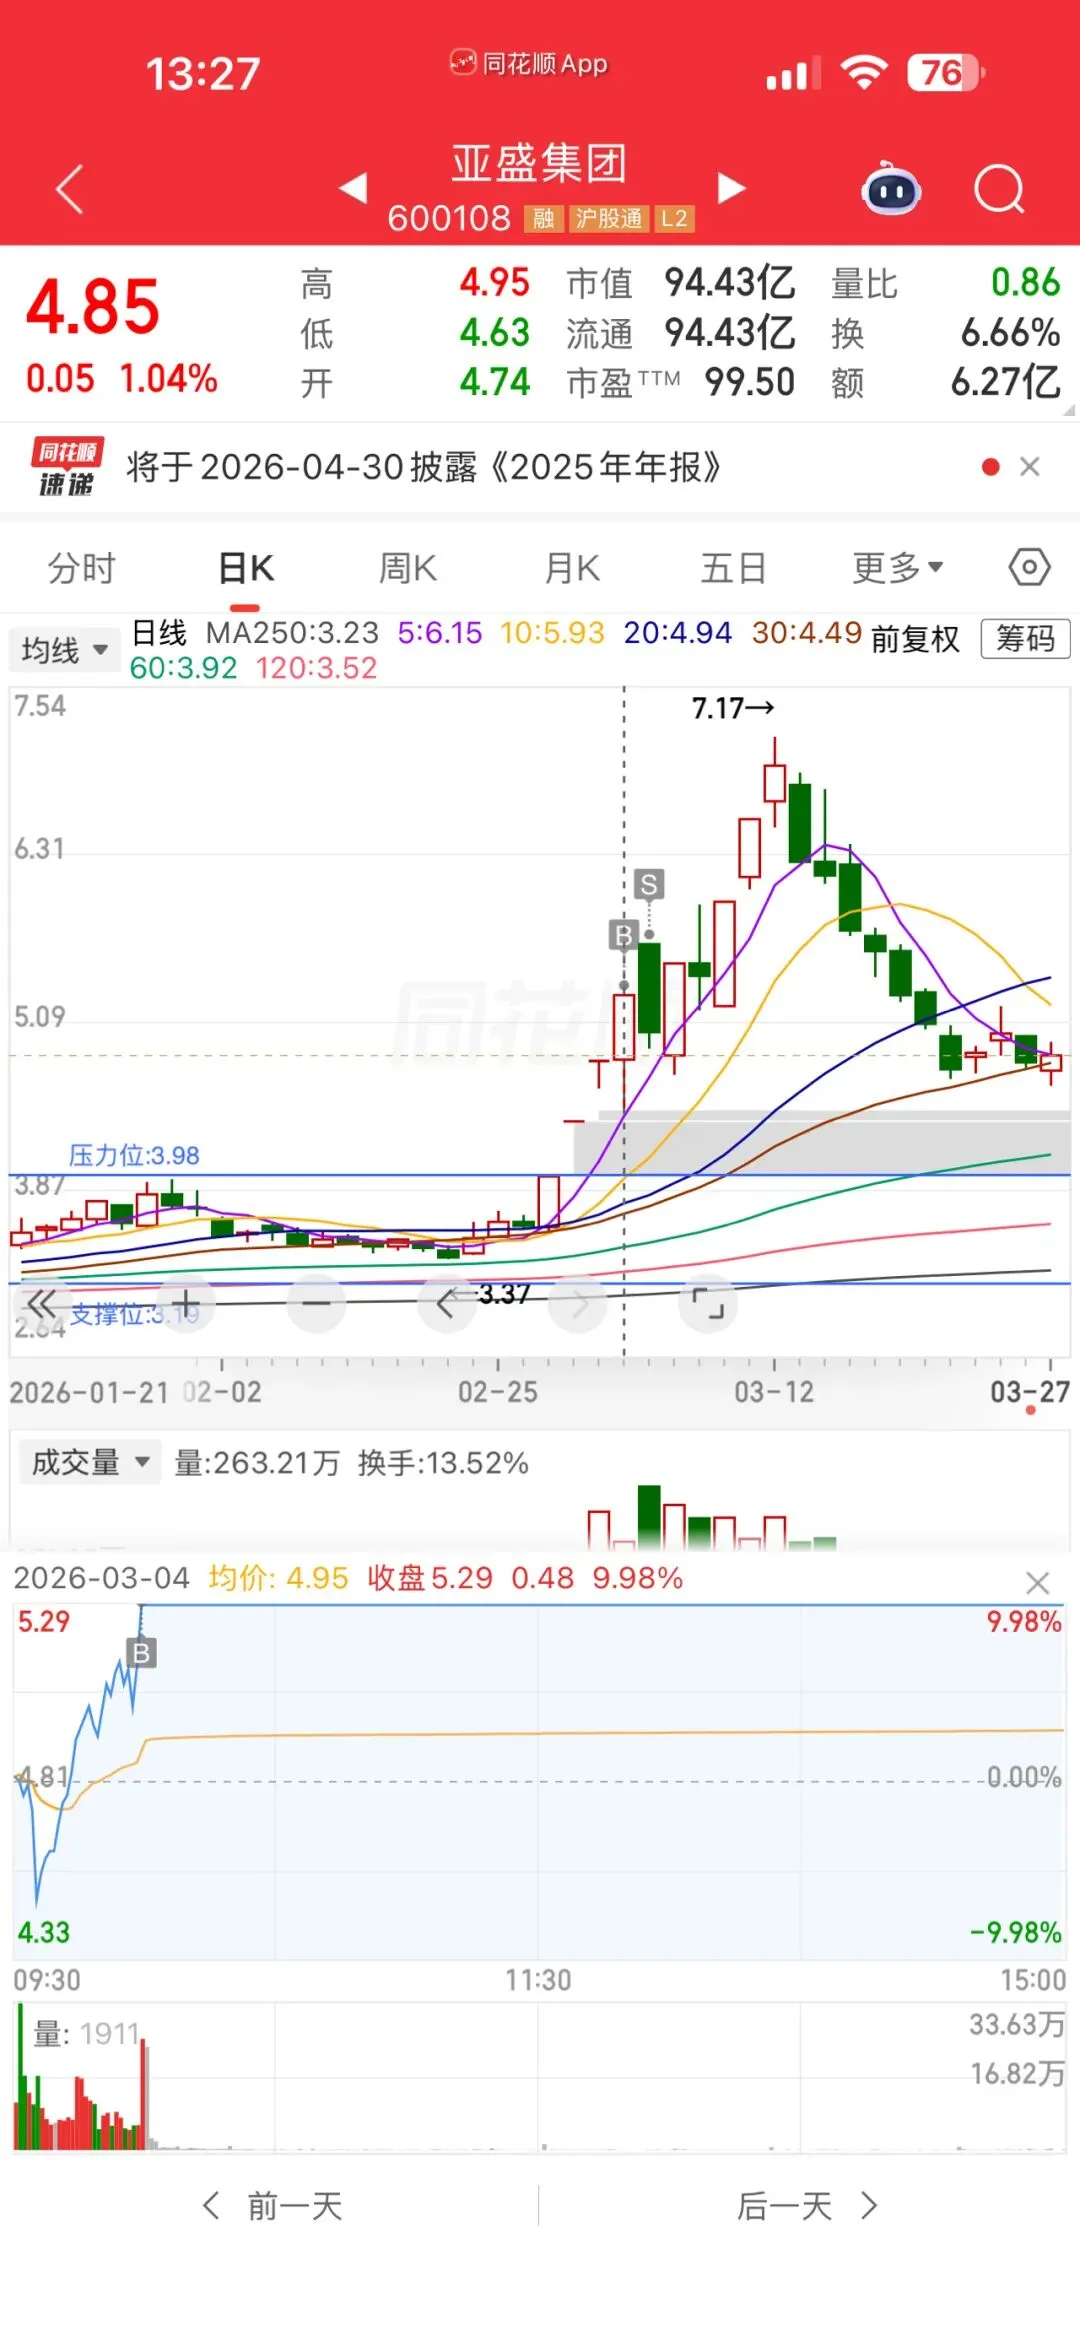Image resolution: width=1080 pixels, height=2341 pixels.
Task: Open the 筹码 chip distribution button
Action: [1025, 638]
